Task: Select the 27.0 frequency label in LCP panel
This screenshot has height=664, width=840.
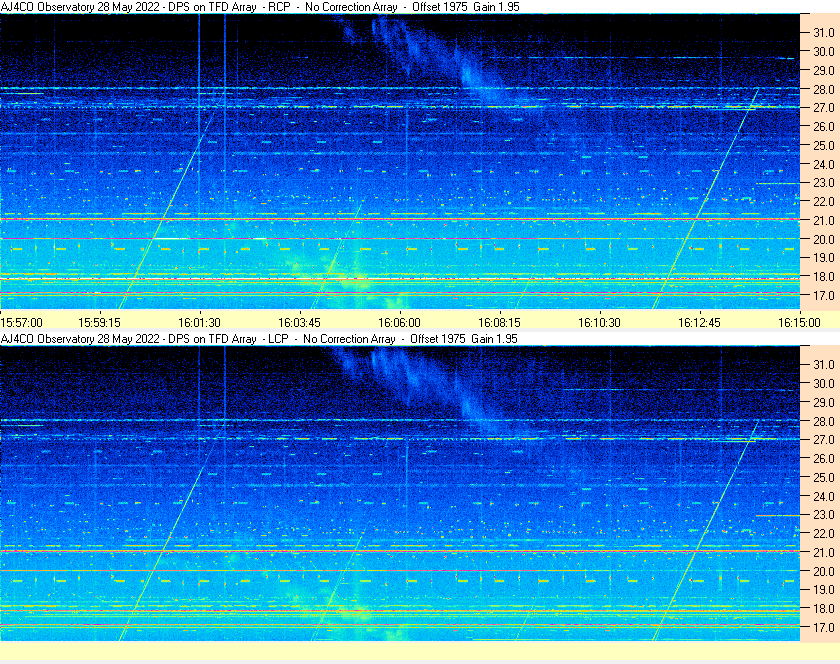Action: pos(823,440)
